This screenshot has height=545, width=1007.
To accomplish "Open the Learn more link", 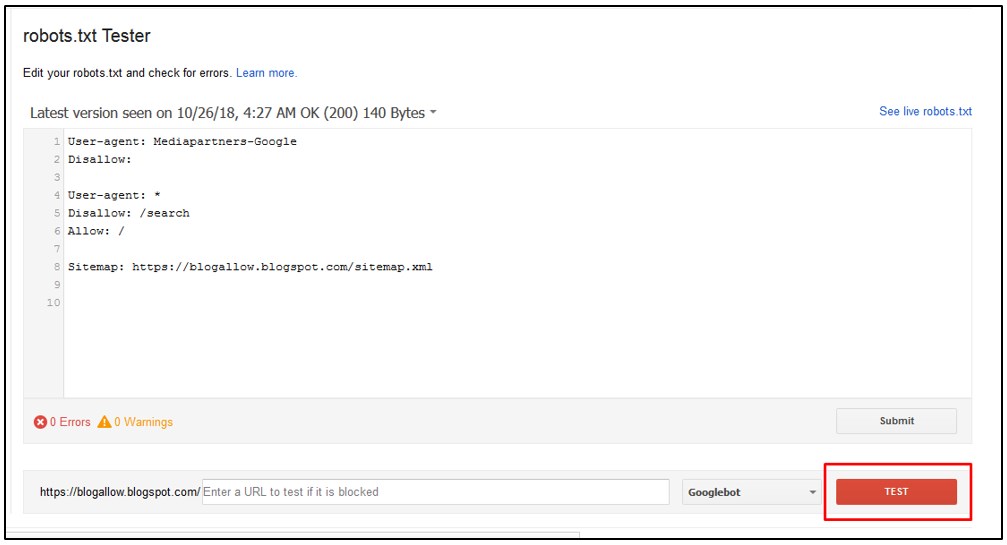I will tap(266, 73).
